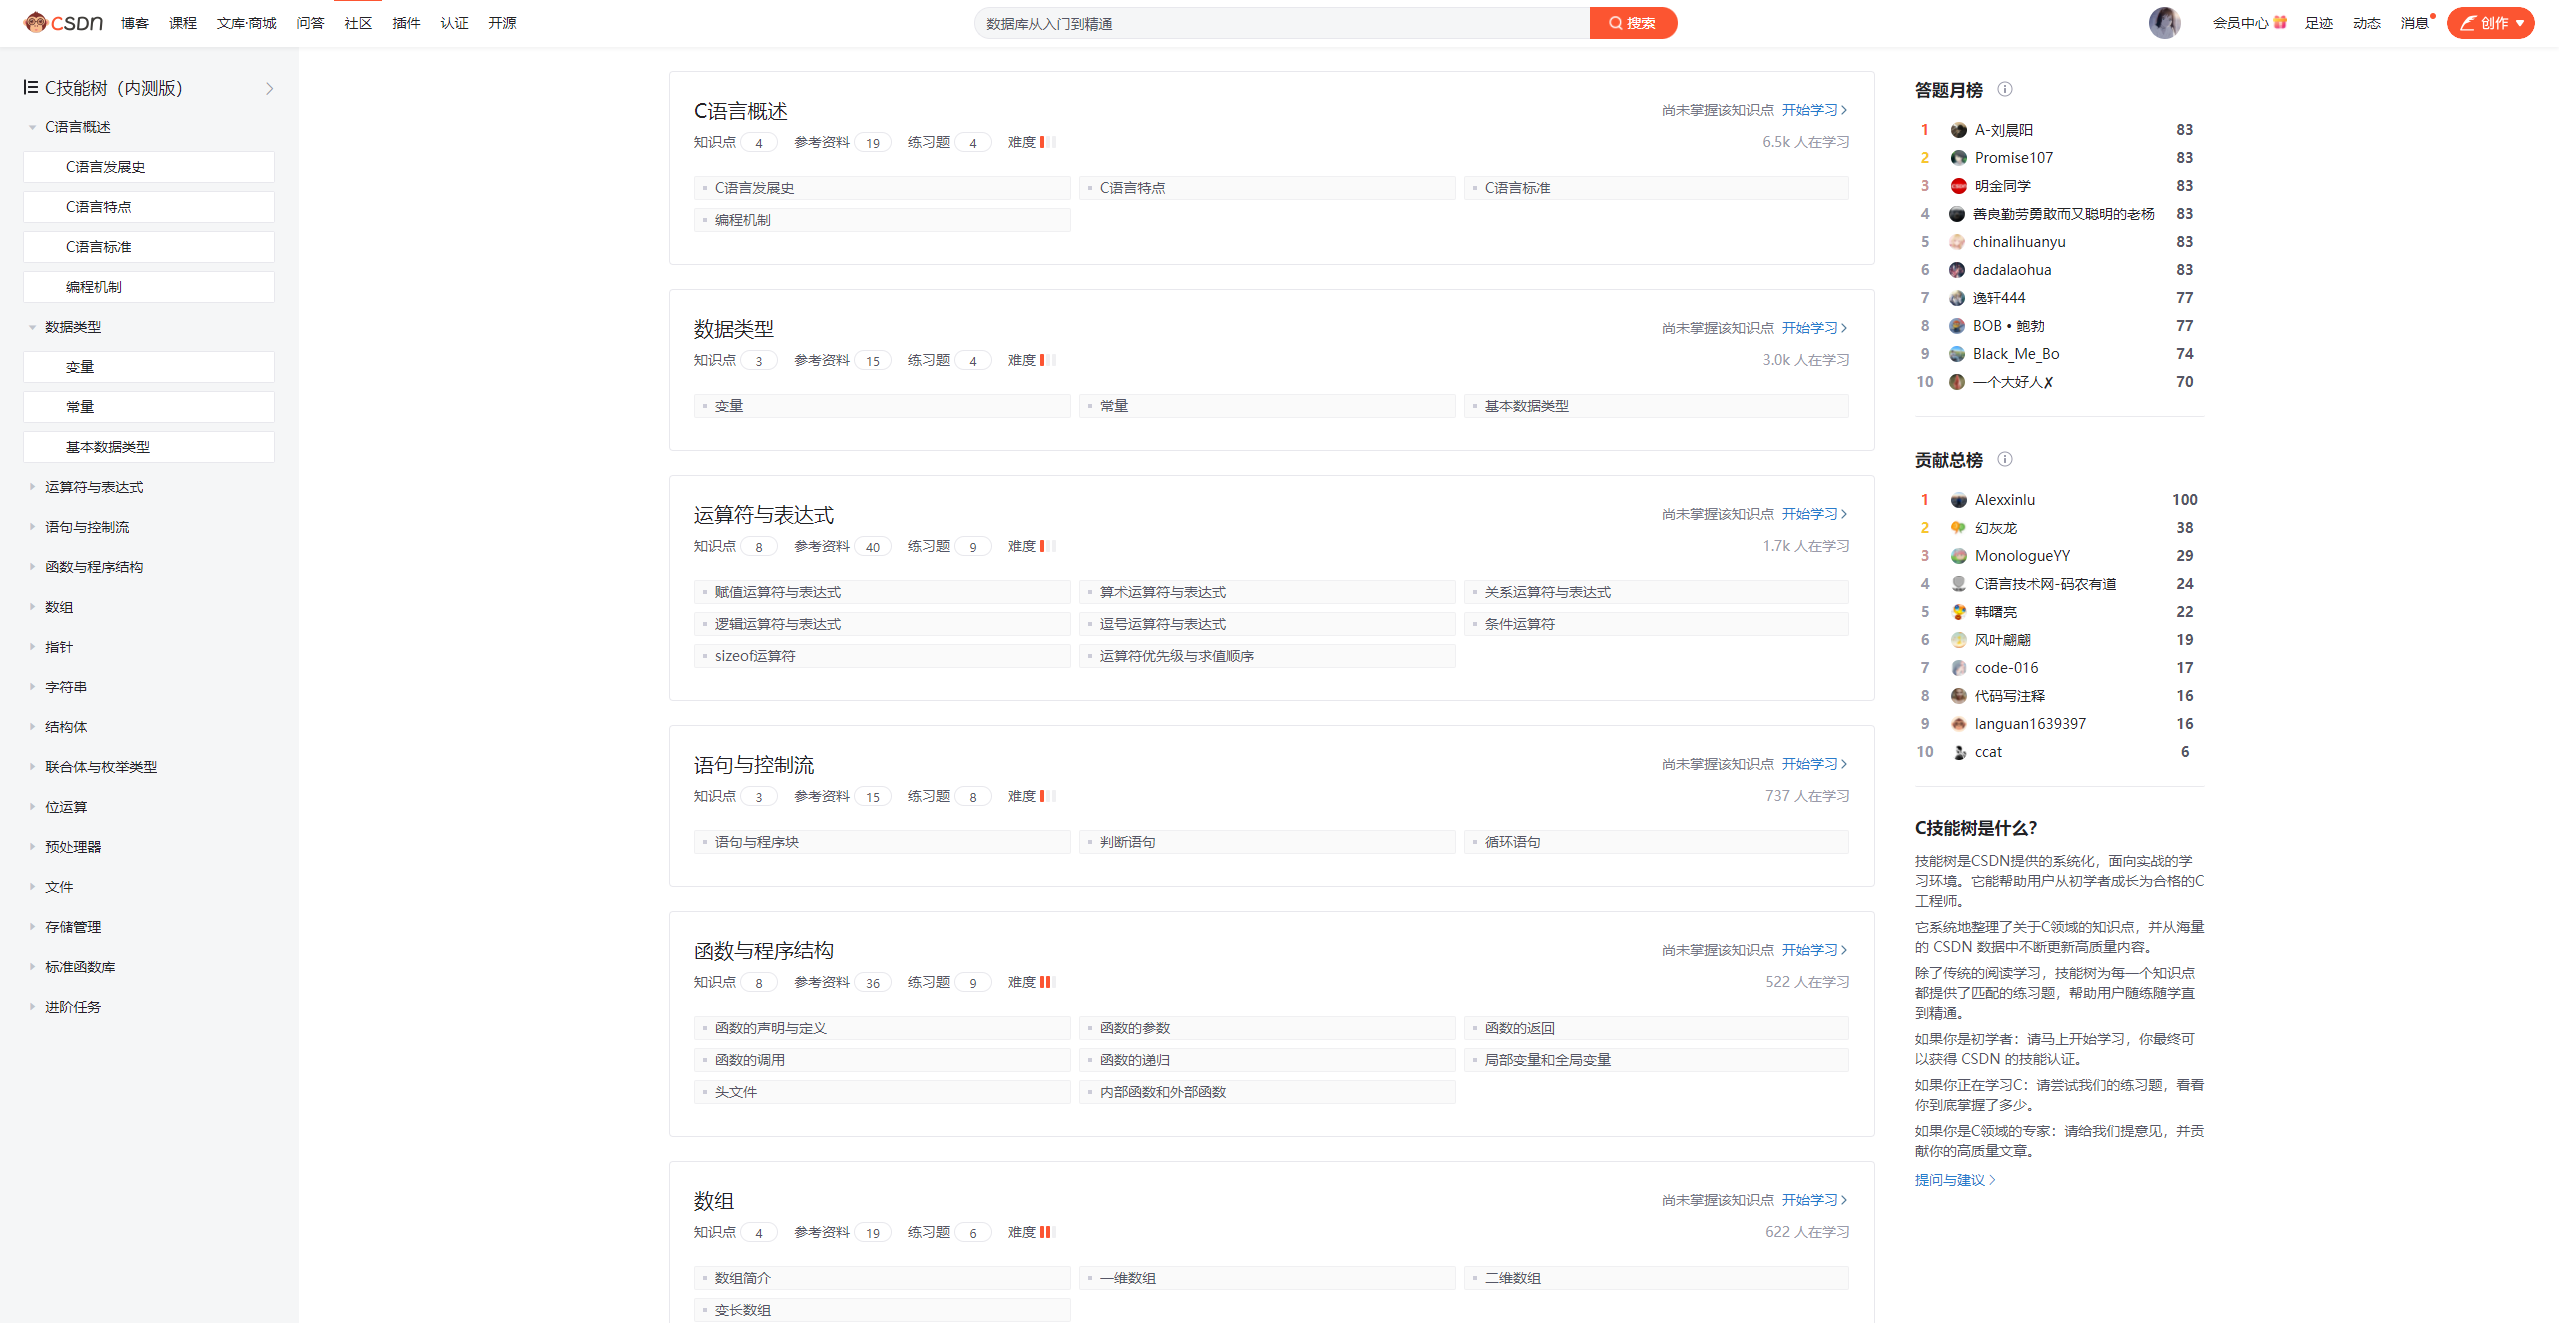This screenshot has width=2559, height=1323.
Task: Expand the 运算符与表达式 tree node
Action: coord(32,487)
